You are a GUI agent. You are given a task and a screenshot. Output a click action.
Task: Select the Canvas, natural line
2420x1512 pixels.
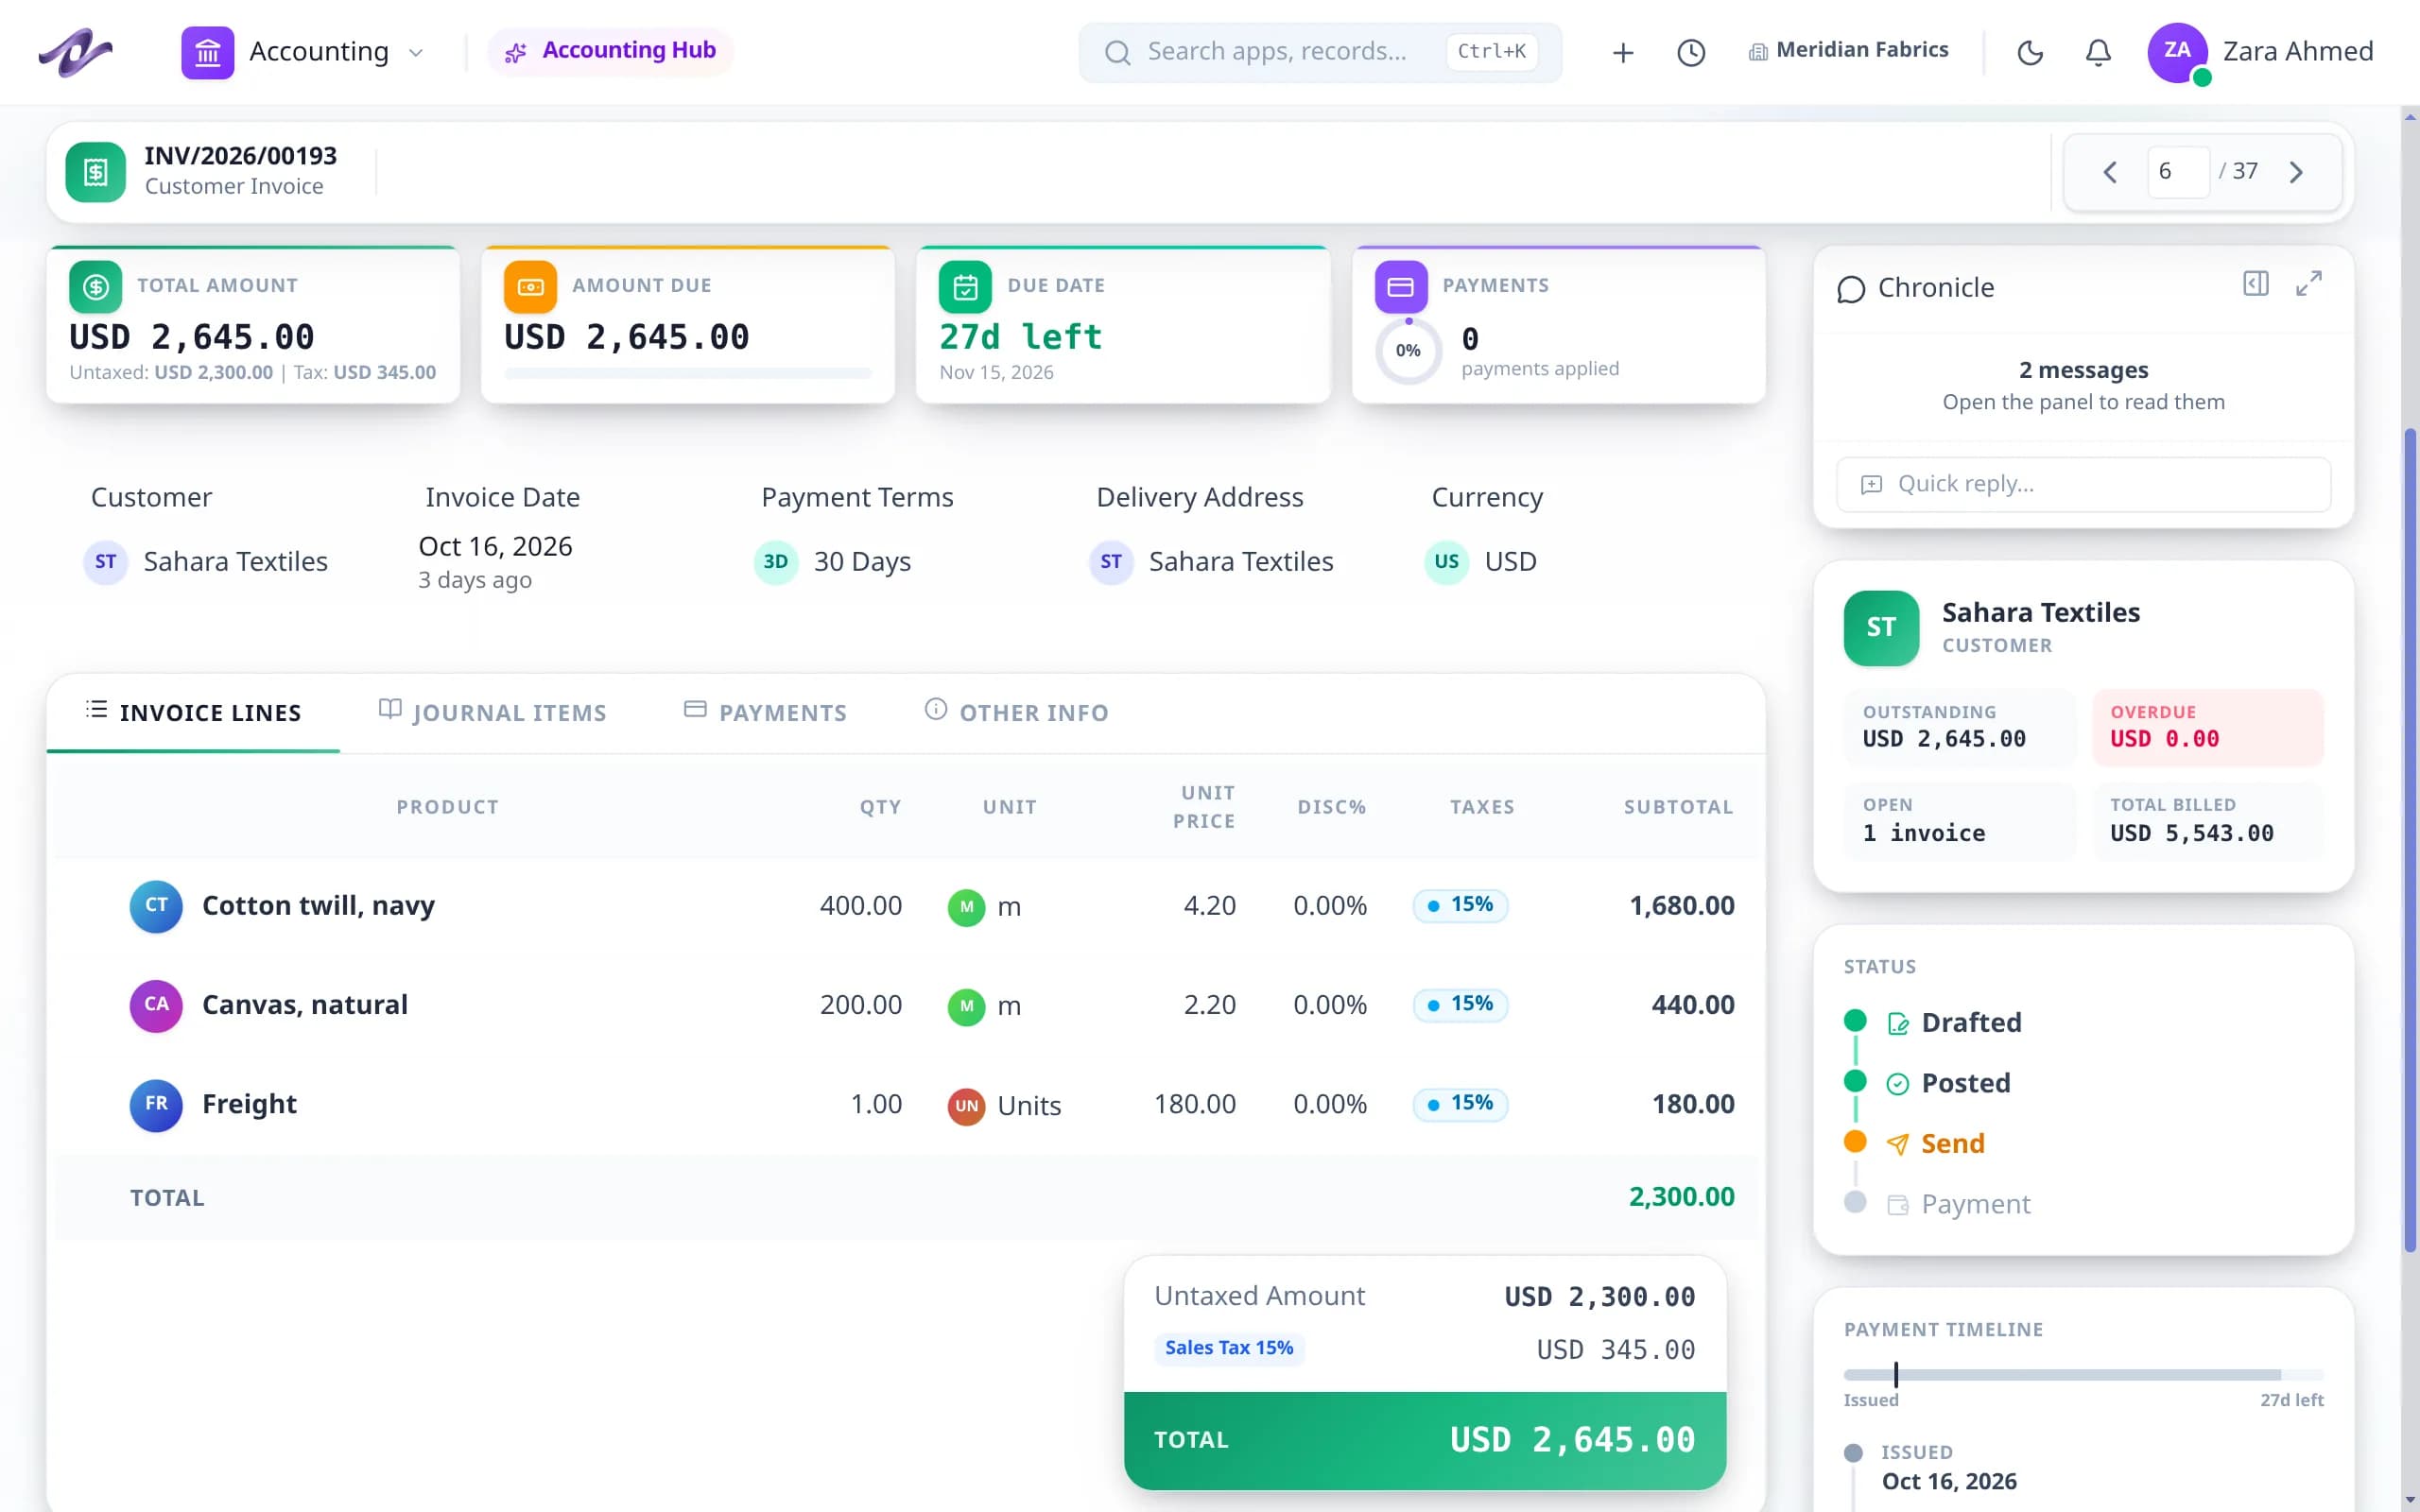(x=906, y=1005)
